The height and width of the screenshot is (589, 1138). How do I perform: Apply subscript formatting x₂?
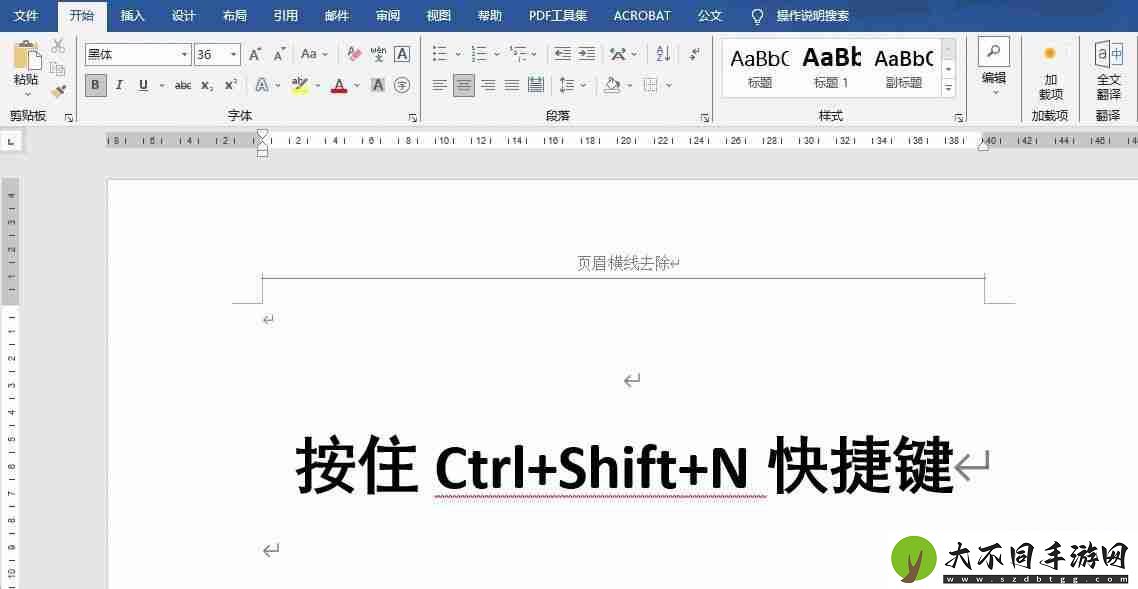coord(207,86)
